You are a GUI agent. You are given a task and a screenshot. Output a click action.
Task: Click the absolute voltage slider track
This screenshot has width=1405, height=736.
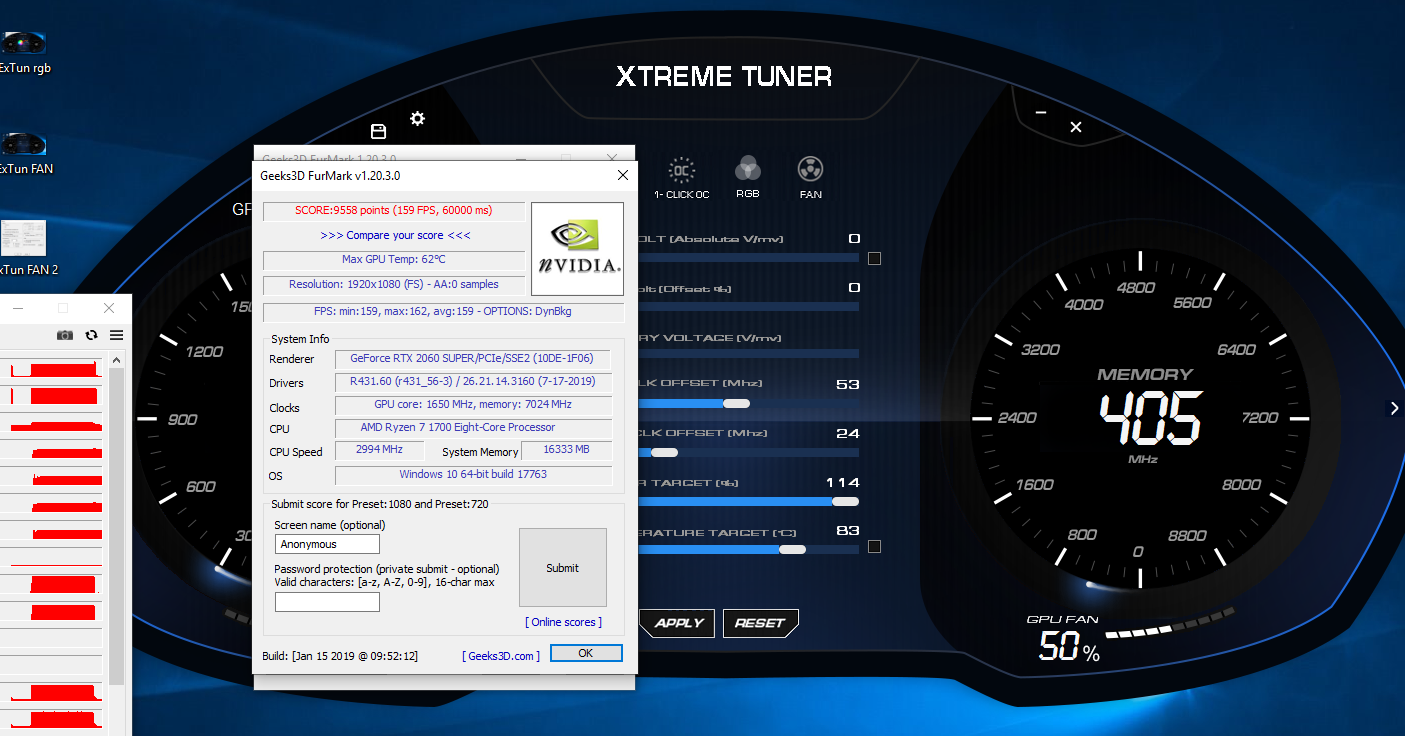748,258
